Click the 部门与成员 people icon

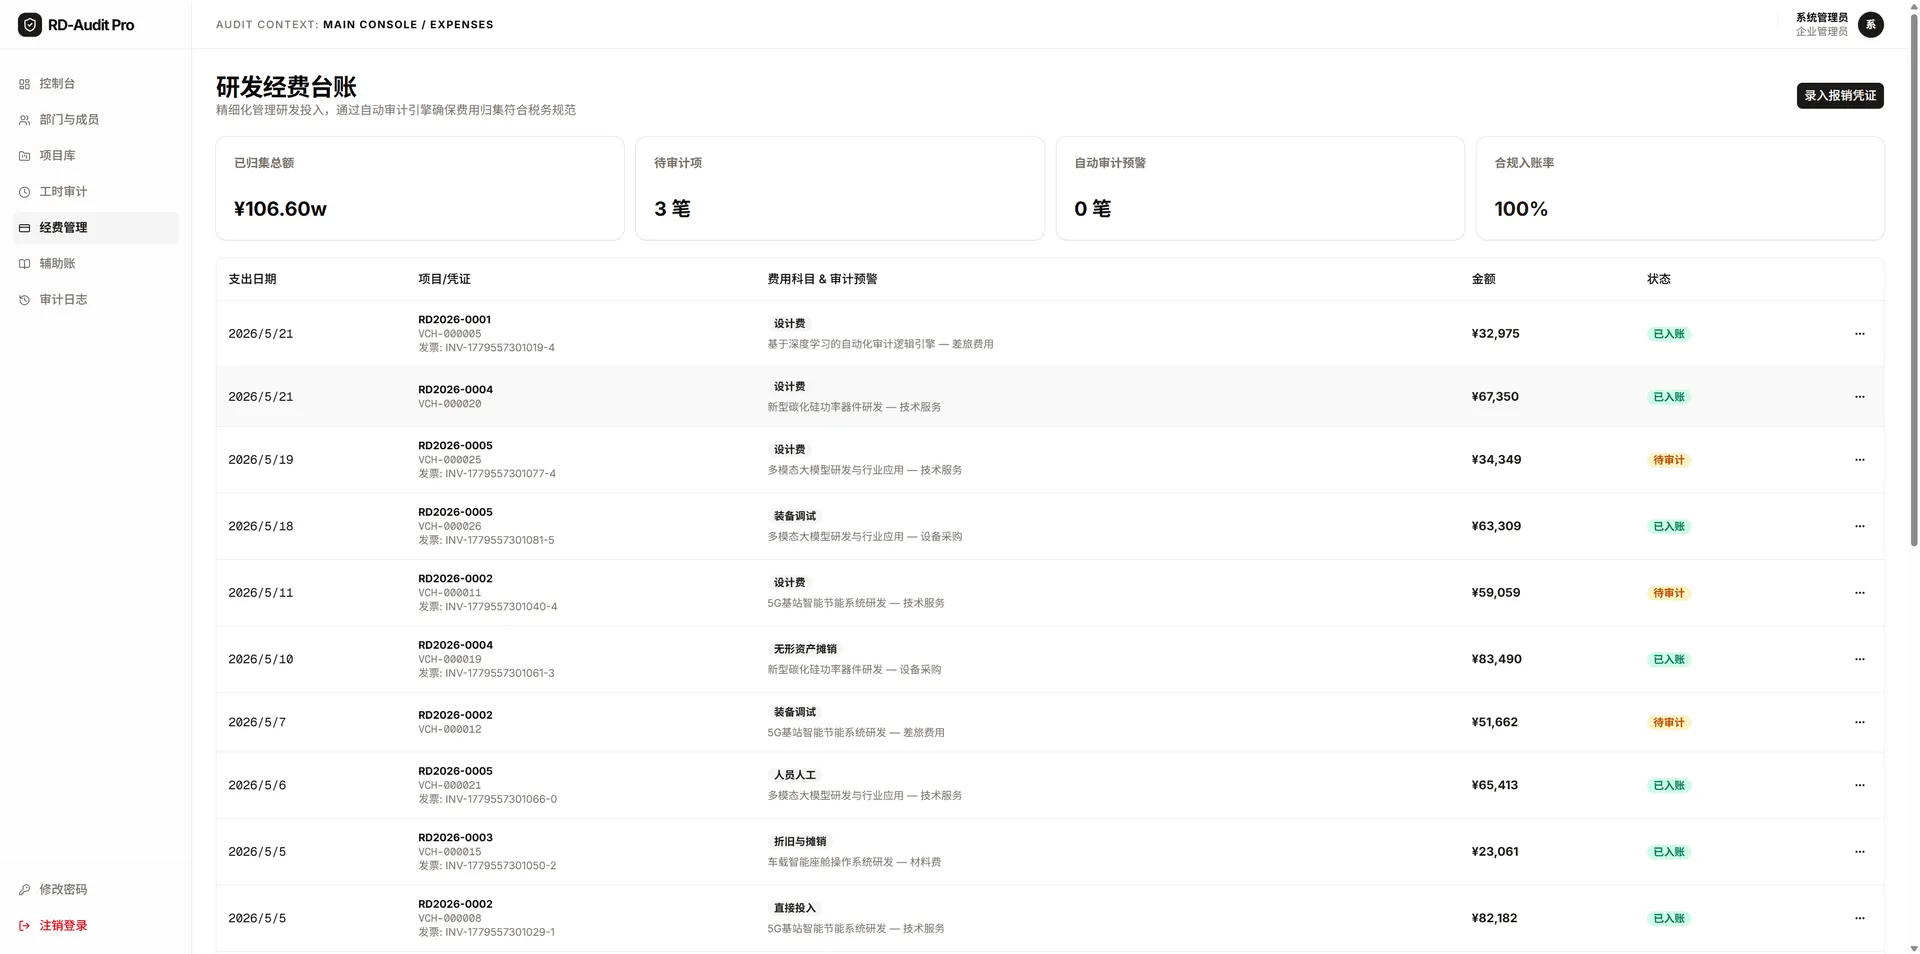tap(24, 120)
